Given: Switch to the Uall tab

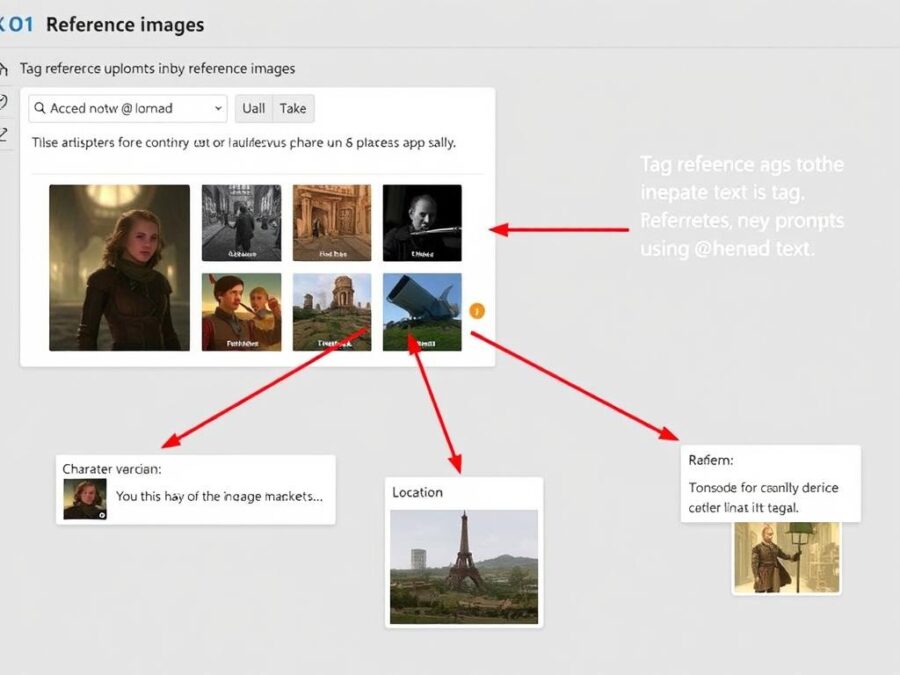Looking at the screenshot, I should tap(253, 108).
